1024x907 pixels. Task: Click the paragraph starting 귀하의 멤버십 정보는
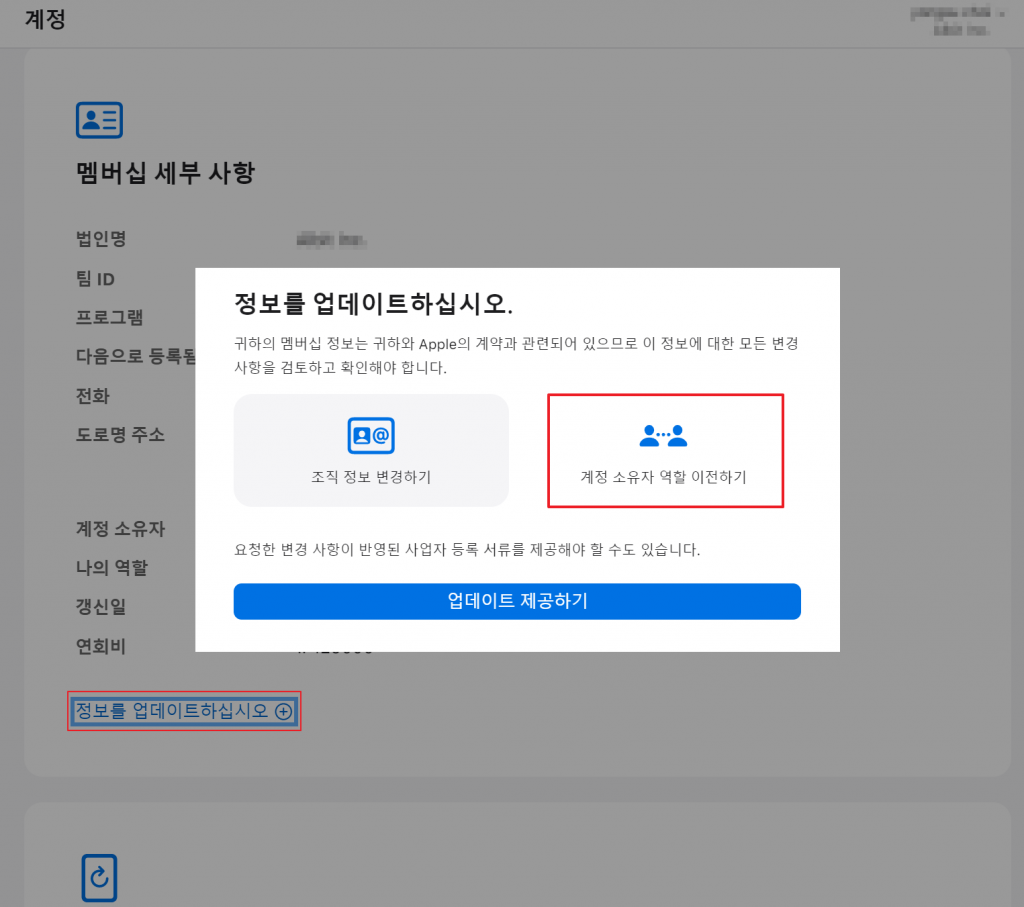(x=517, y=355)
